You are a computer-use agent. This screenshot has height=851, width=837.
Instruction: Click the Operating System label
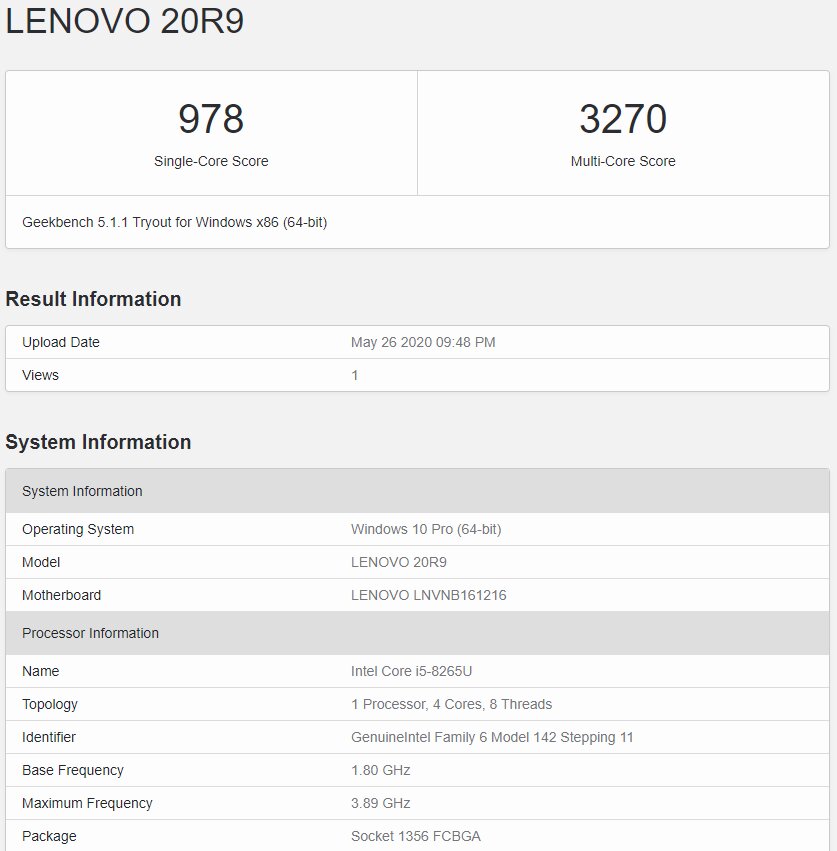pos(78,529)
